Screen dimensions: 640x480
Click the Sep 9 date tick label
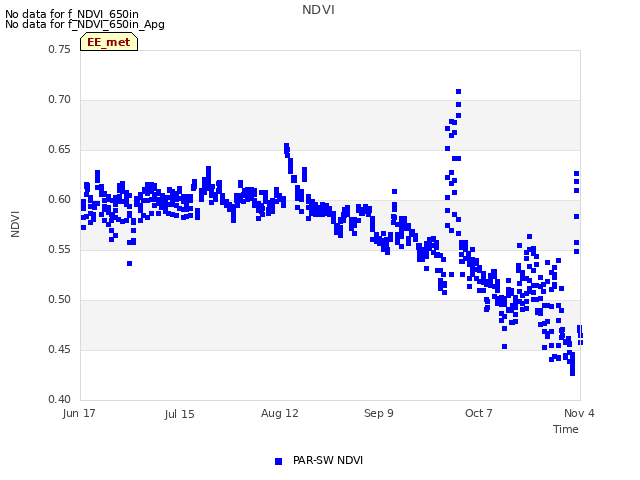(x=379, y=413)
